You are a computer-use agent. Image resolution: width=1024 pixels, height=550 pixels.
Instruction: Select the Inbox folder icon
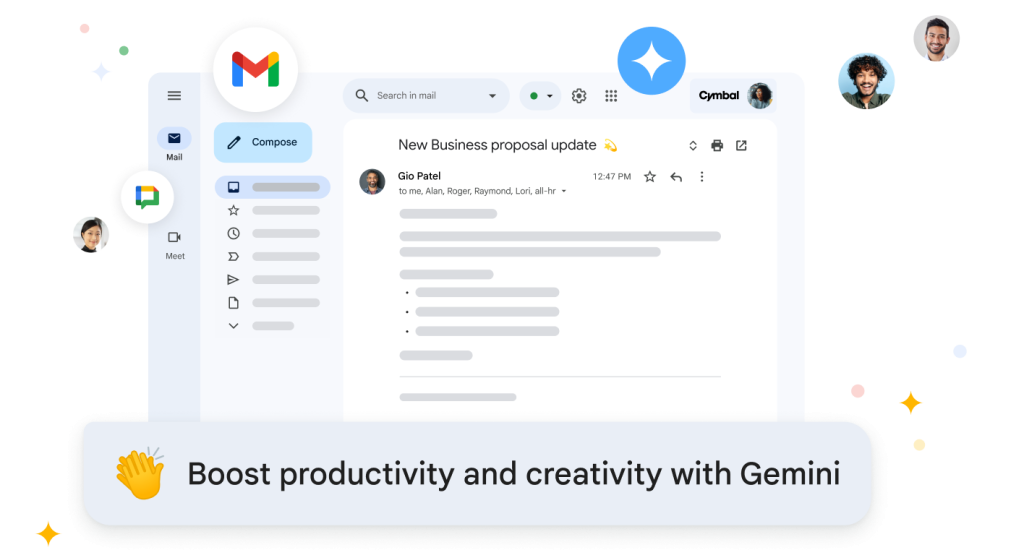tap(233, 187)
